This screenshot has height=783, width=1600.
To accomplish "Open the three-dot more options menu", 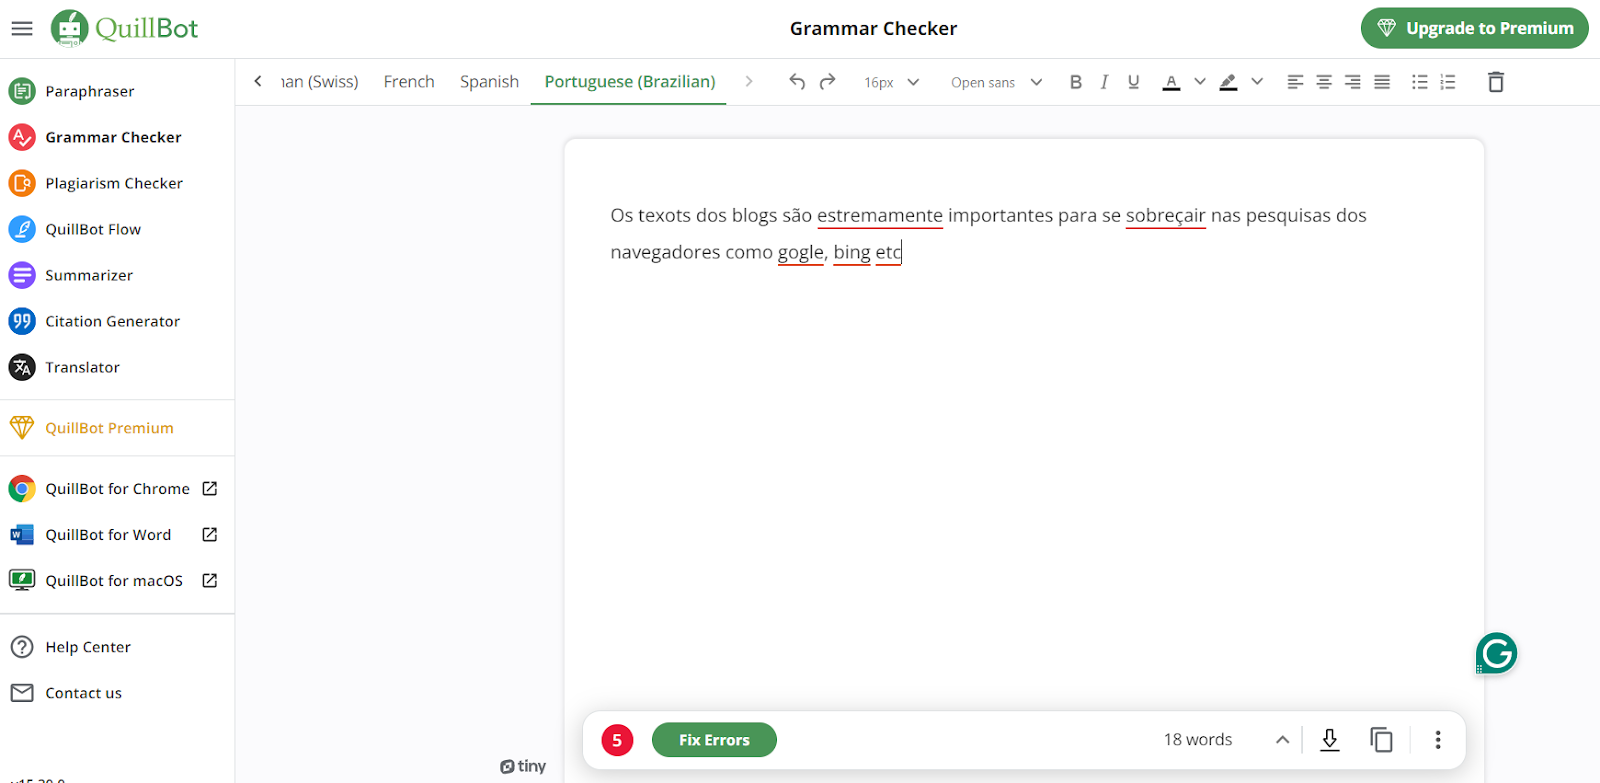I will pyautogui.click(x=1437, y=740).
